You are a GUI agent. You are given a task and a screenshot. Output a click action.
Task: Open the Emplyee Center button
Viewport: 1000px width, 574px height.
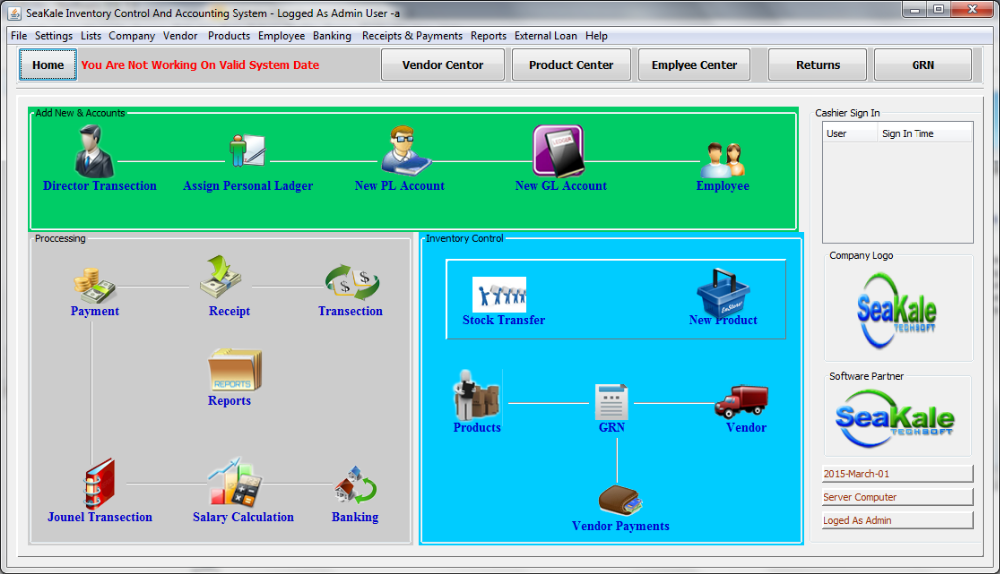point(694,64)
